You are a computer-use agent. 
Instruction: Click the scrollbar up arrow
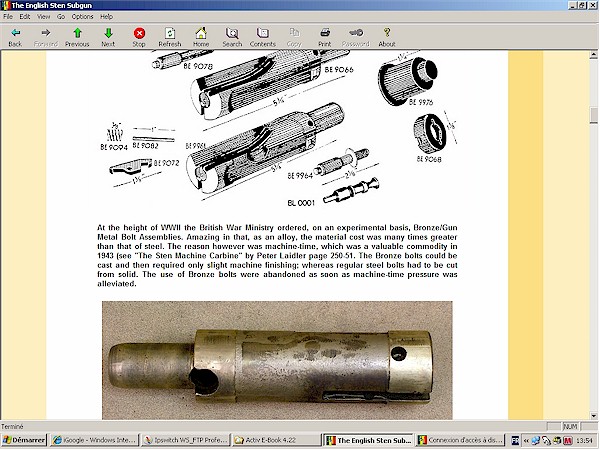(593, 55)
